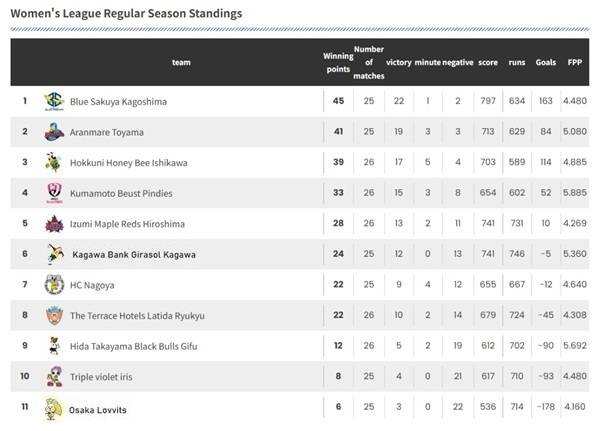This screenshot has width=600, height=431.
Task: Sort by the Winning points column header
Action: click(x=338, y=62)
